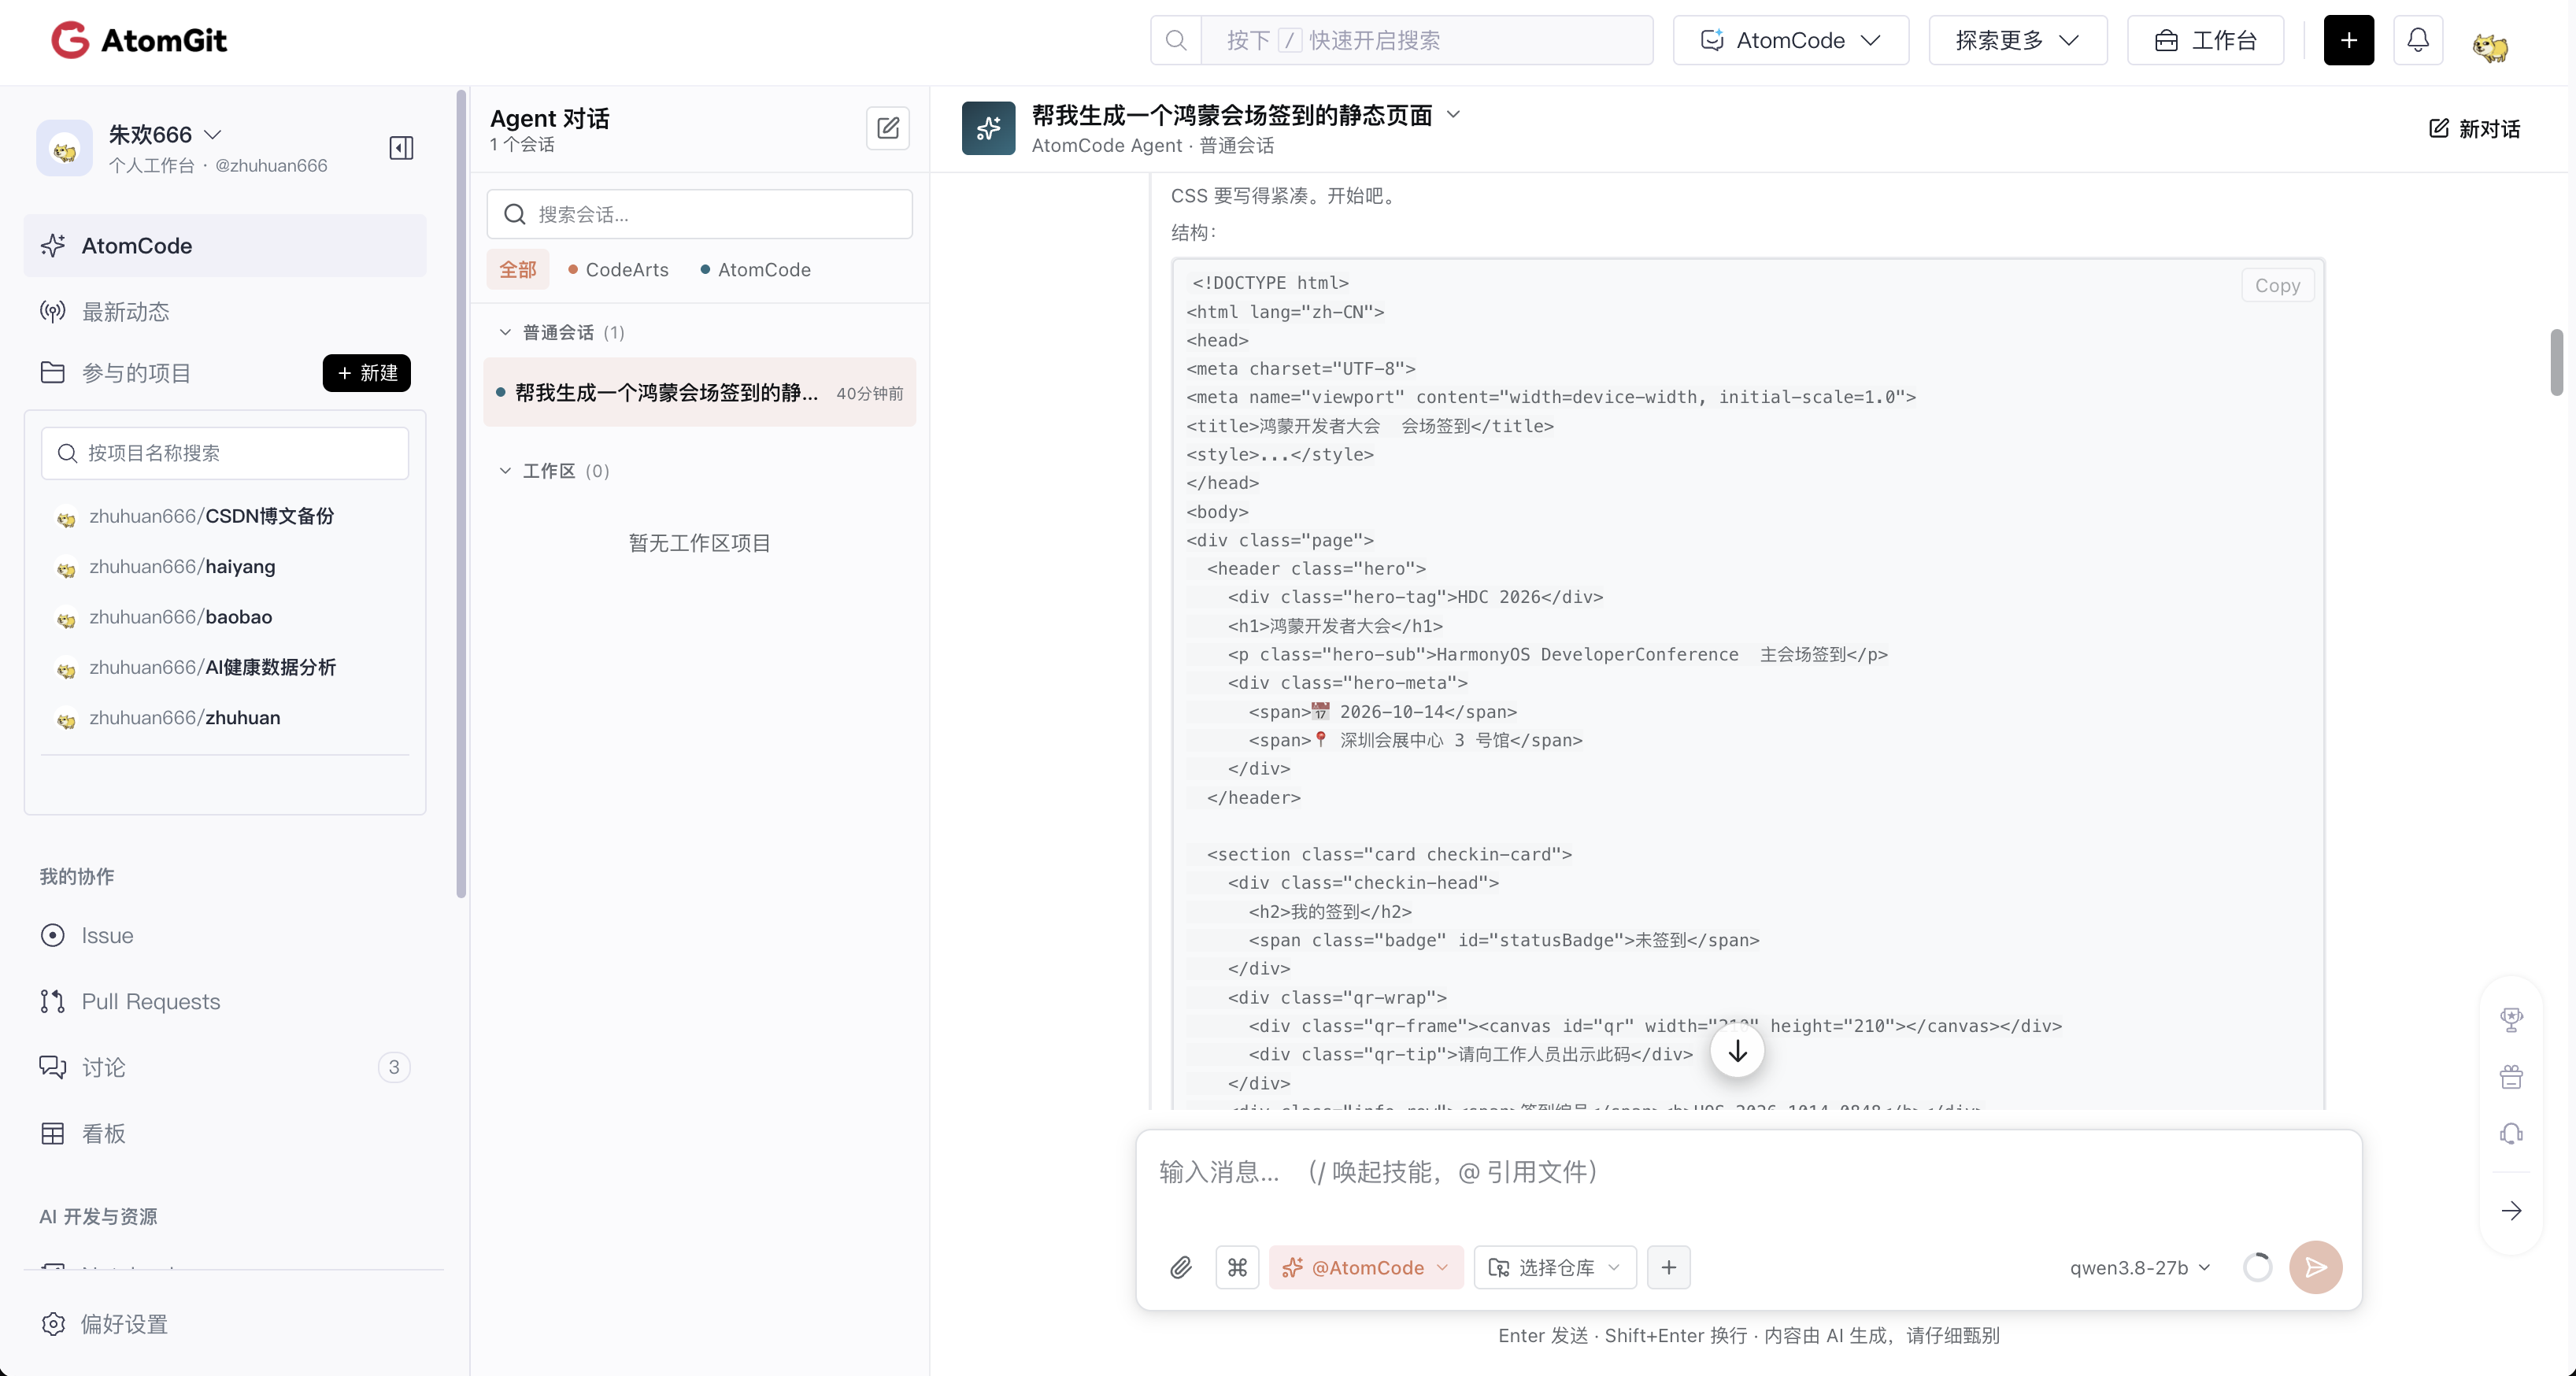Open the notifications bell
The height and width of the screenshot is (1376, 2576).
coord(2417,40)
